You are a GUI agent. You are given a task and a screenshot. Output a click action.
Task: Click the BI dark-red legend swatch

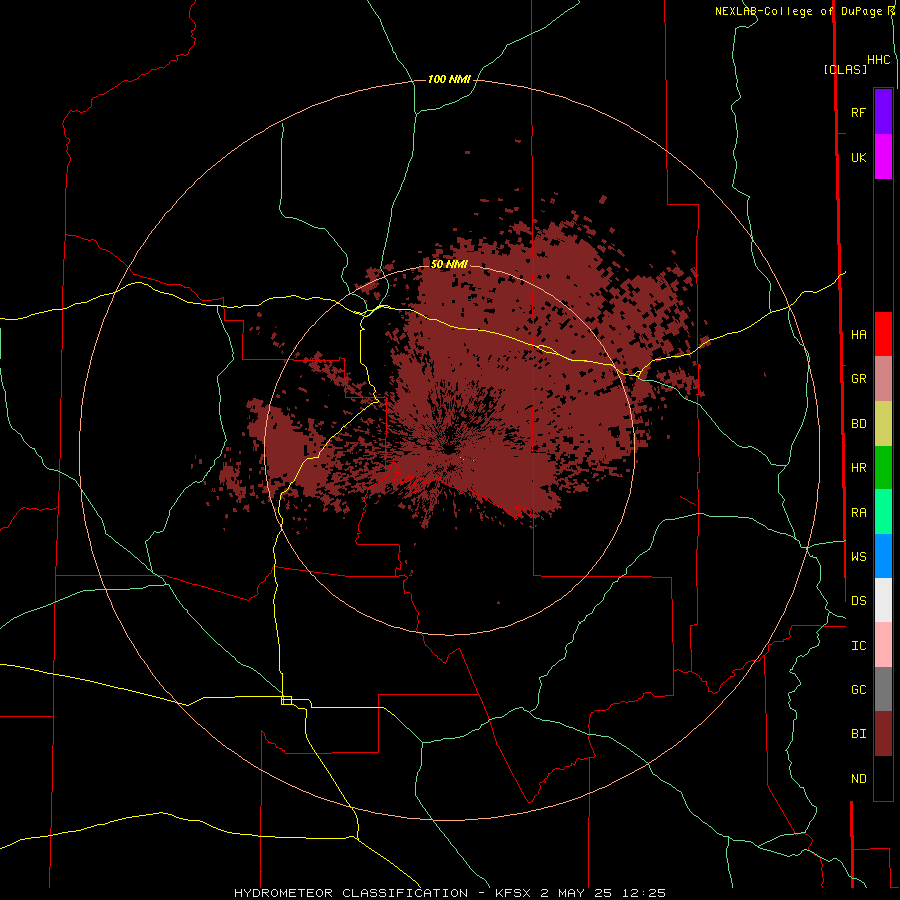point(883,734)
